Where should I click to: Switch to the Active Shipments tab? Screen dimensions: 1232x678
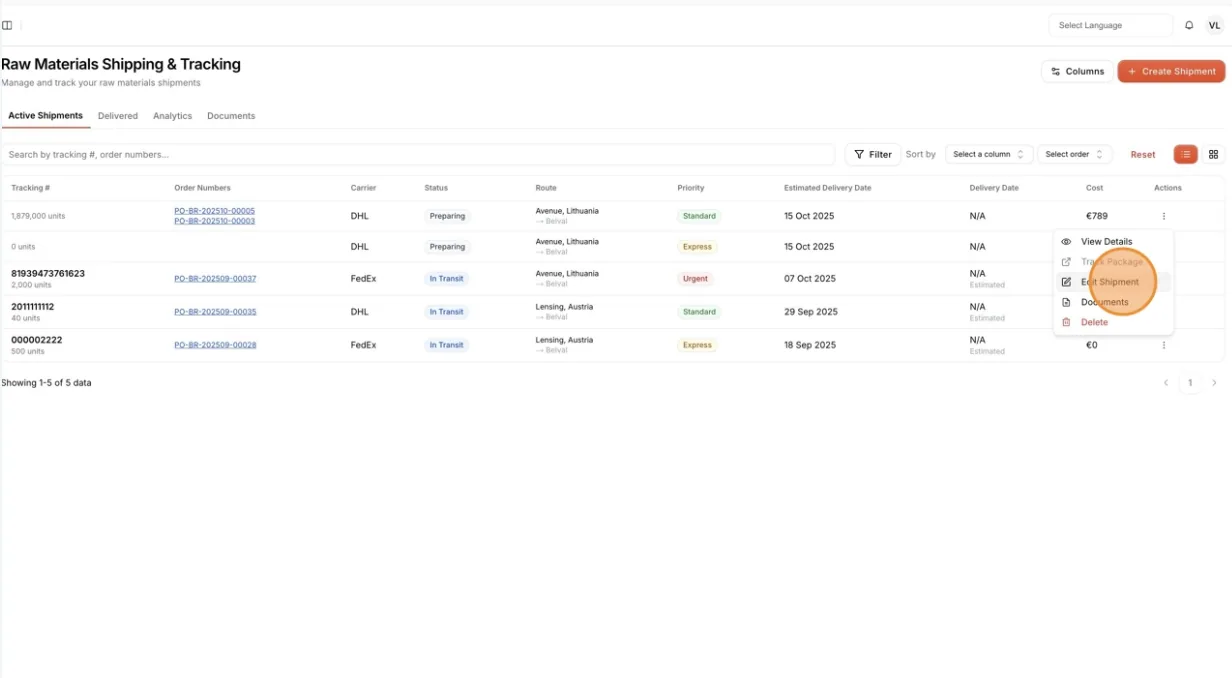(46, 116)
